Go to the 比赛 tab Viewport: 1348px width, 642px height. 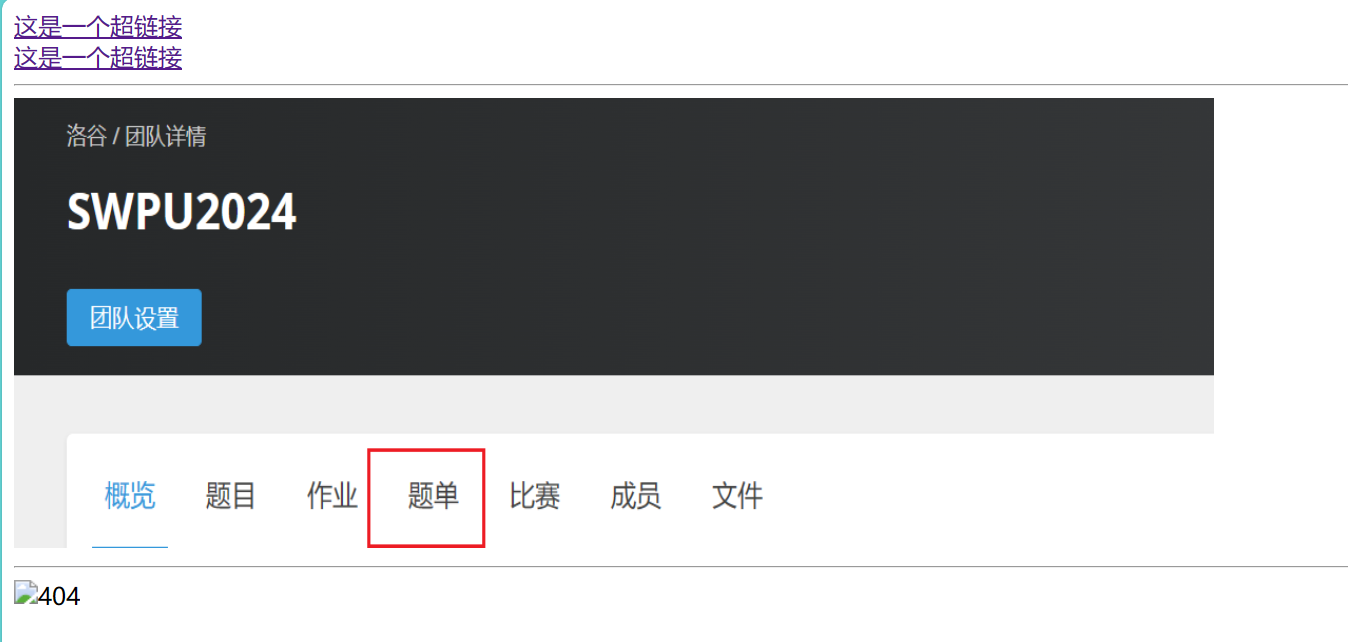coord(535,496)
